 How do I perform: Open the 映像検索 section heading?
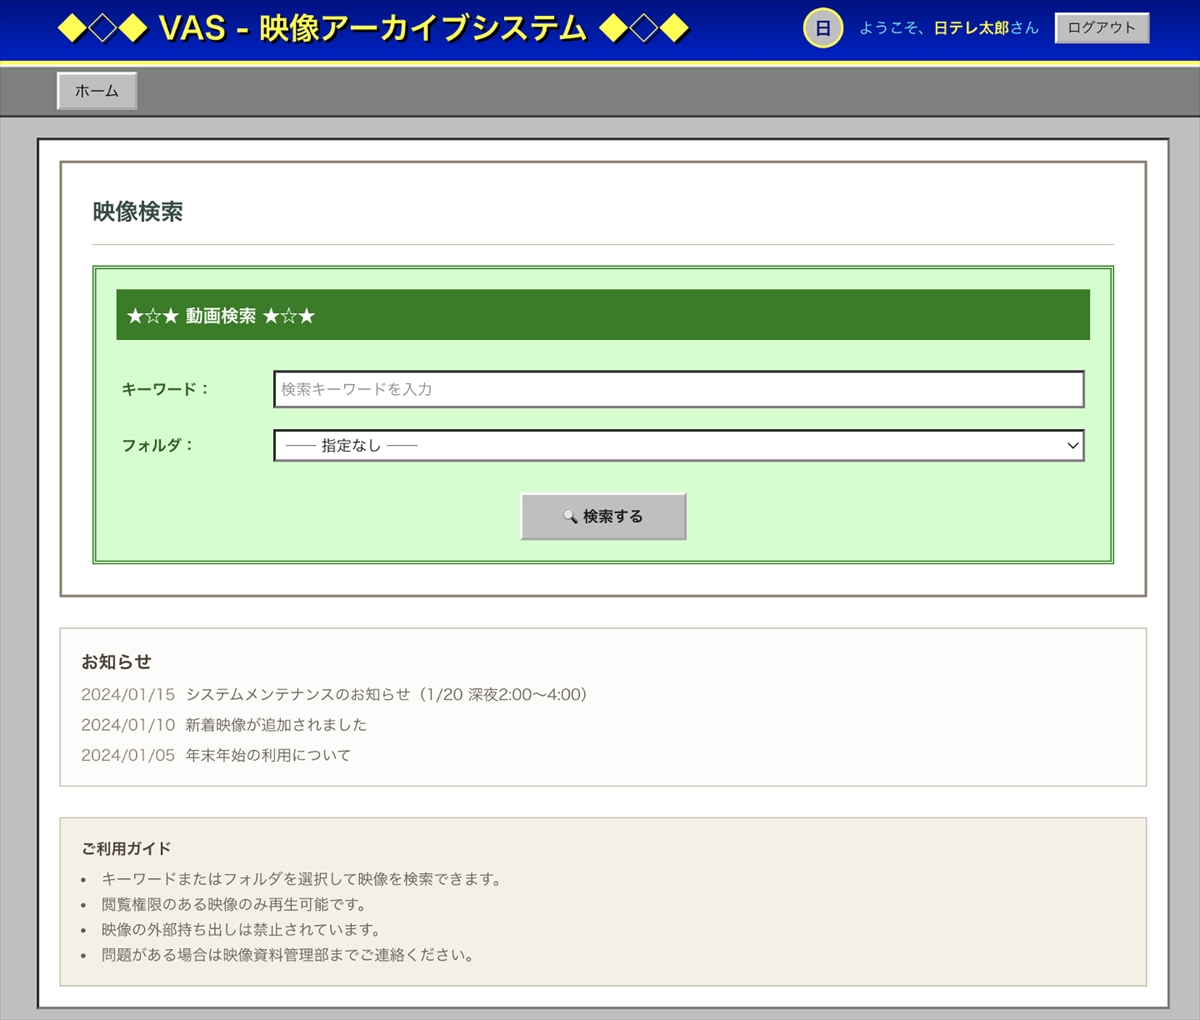pyautogui.click(x=140, y=212)
